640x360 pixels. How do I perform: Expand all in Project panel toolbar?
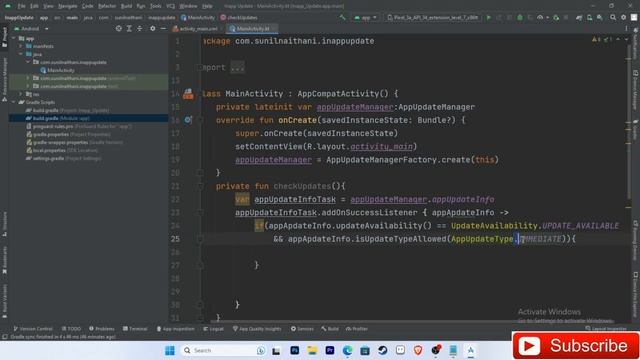pyautogui.click(x=129, y=29)
